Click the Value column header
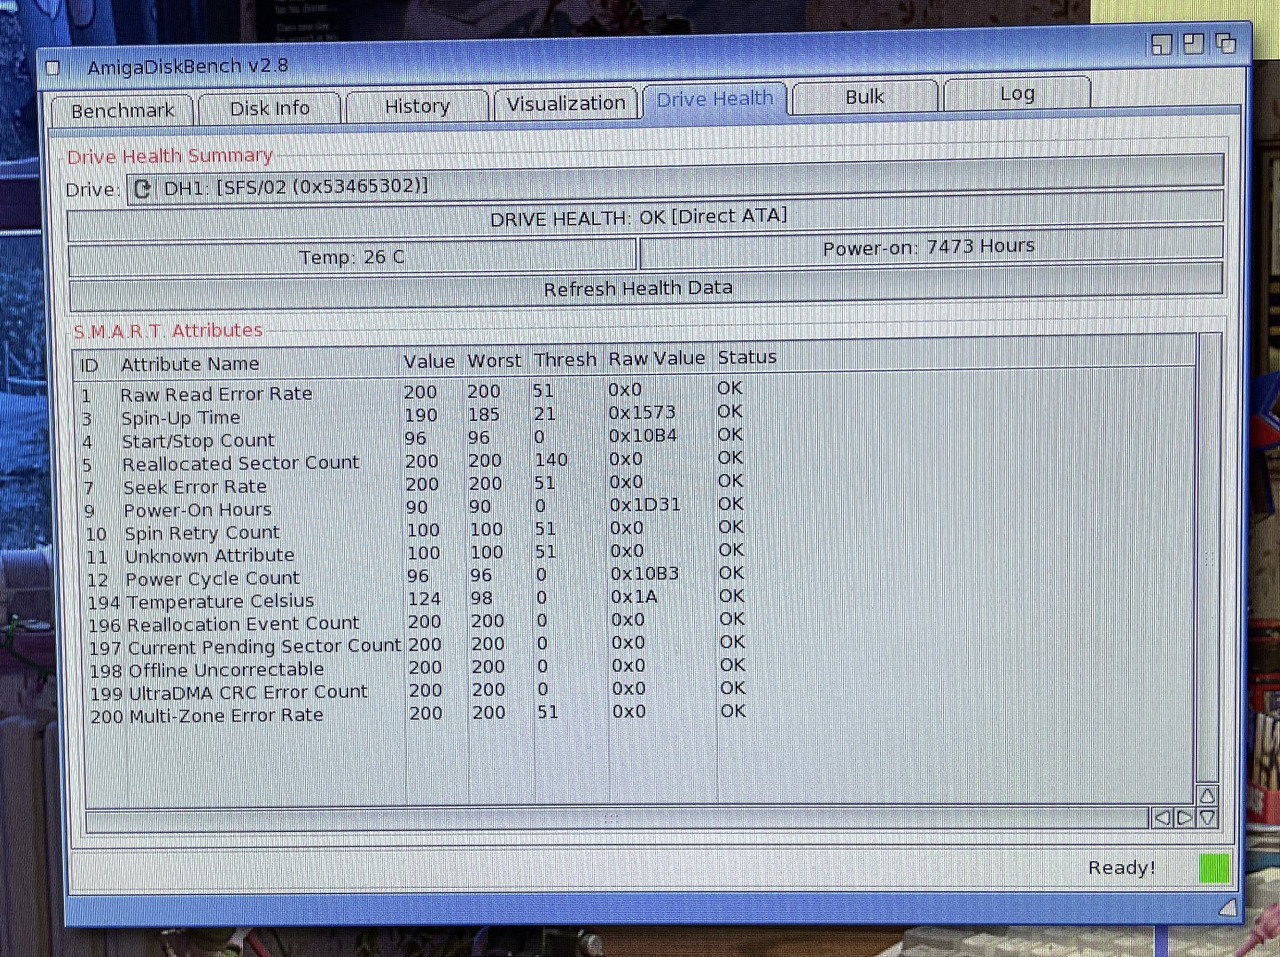The image size is (1280, 957). 429,361
